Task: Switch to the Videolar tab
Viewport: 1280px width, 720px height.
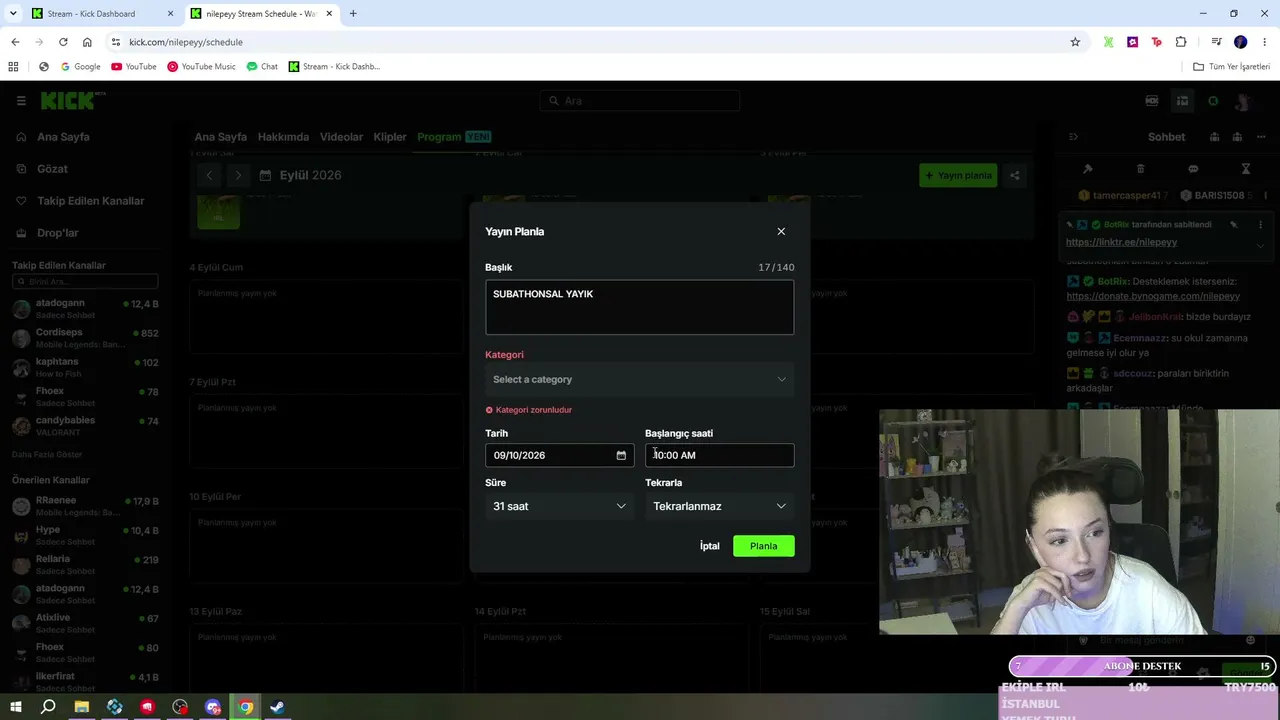Action: click(341, 137)
